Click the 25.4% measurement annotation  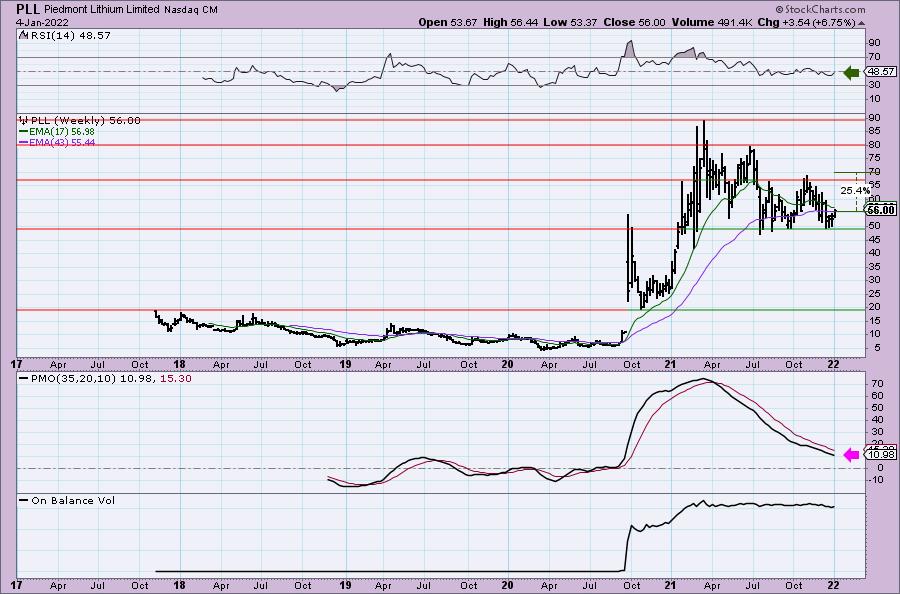point(855,190)
